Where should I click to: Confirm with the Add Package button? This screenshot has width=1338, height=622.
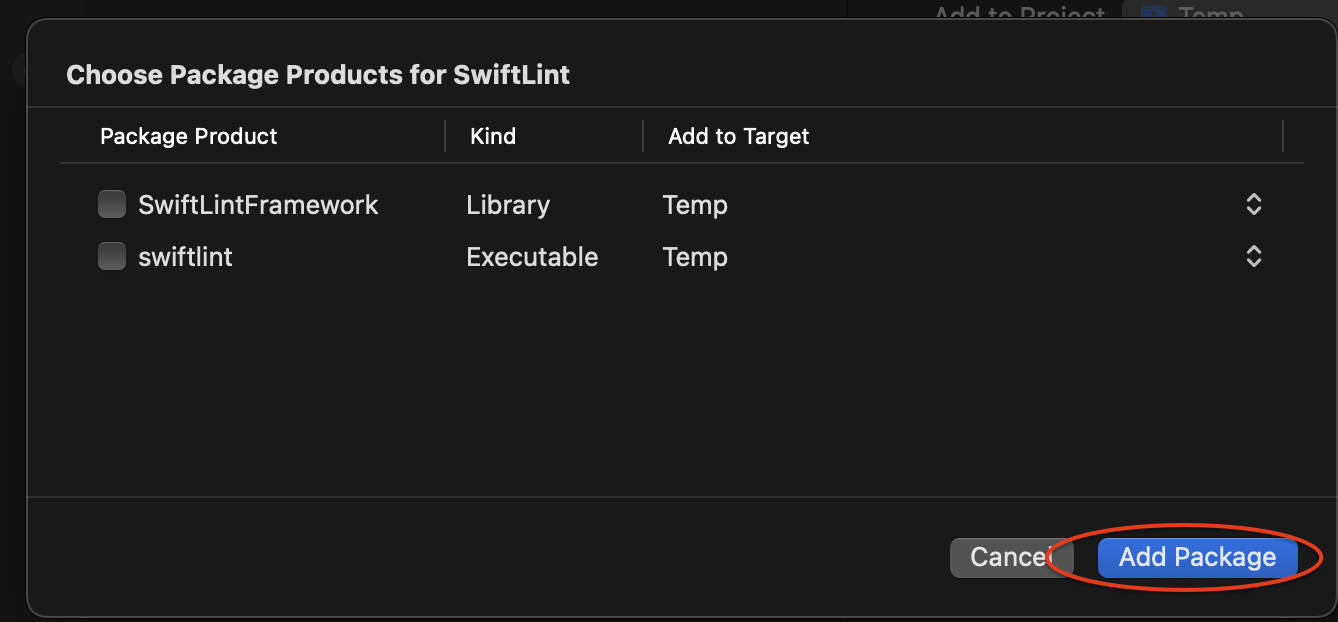tap(1197, 557)
